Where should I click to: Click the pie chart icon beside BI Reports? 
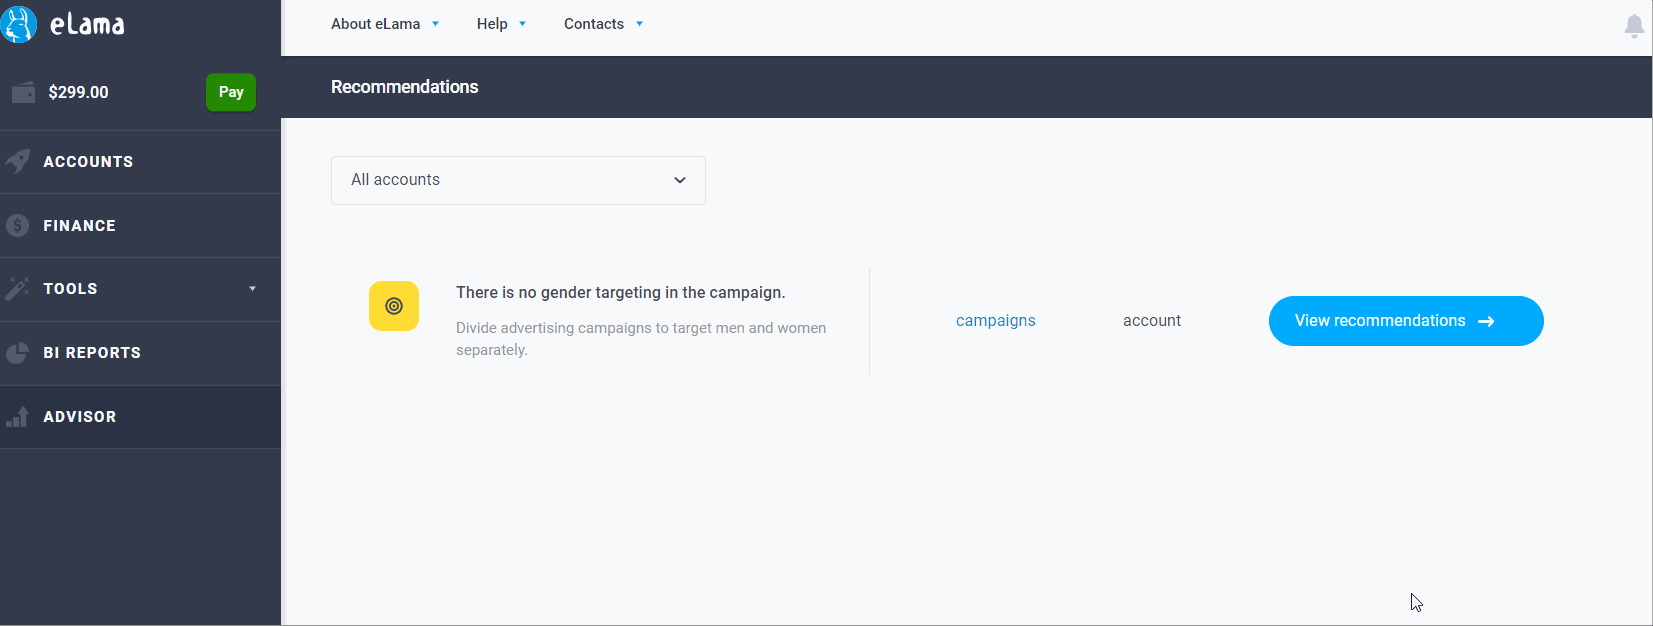point(17,353)
